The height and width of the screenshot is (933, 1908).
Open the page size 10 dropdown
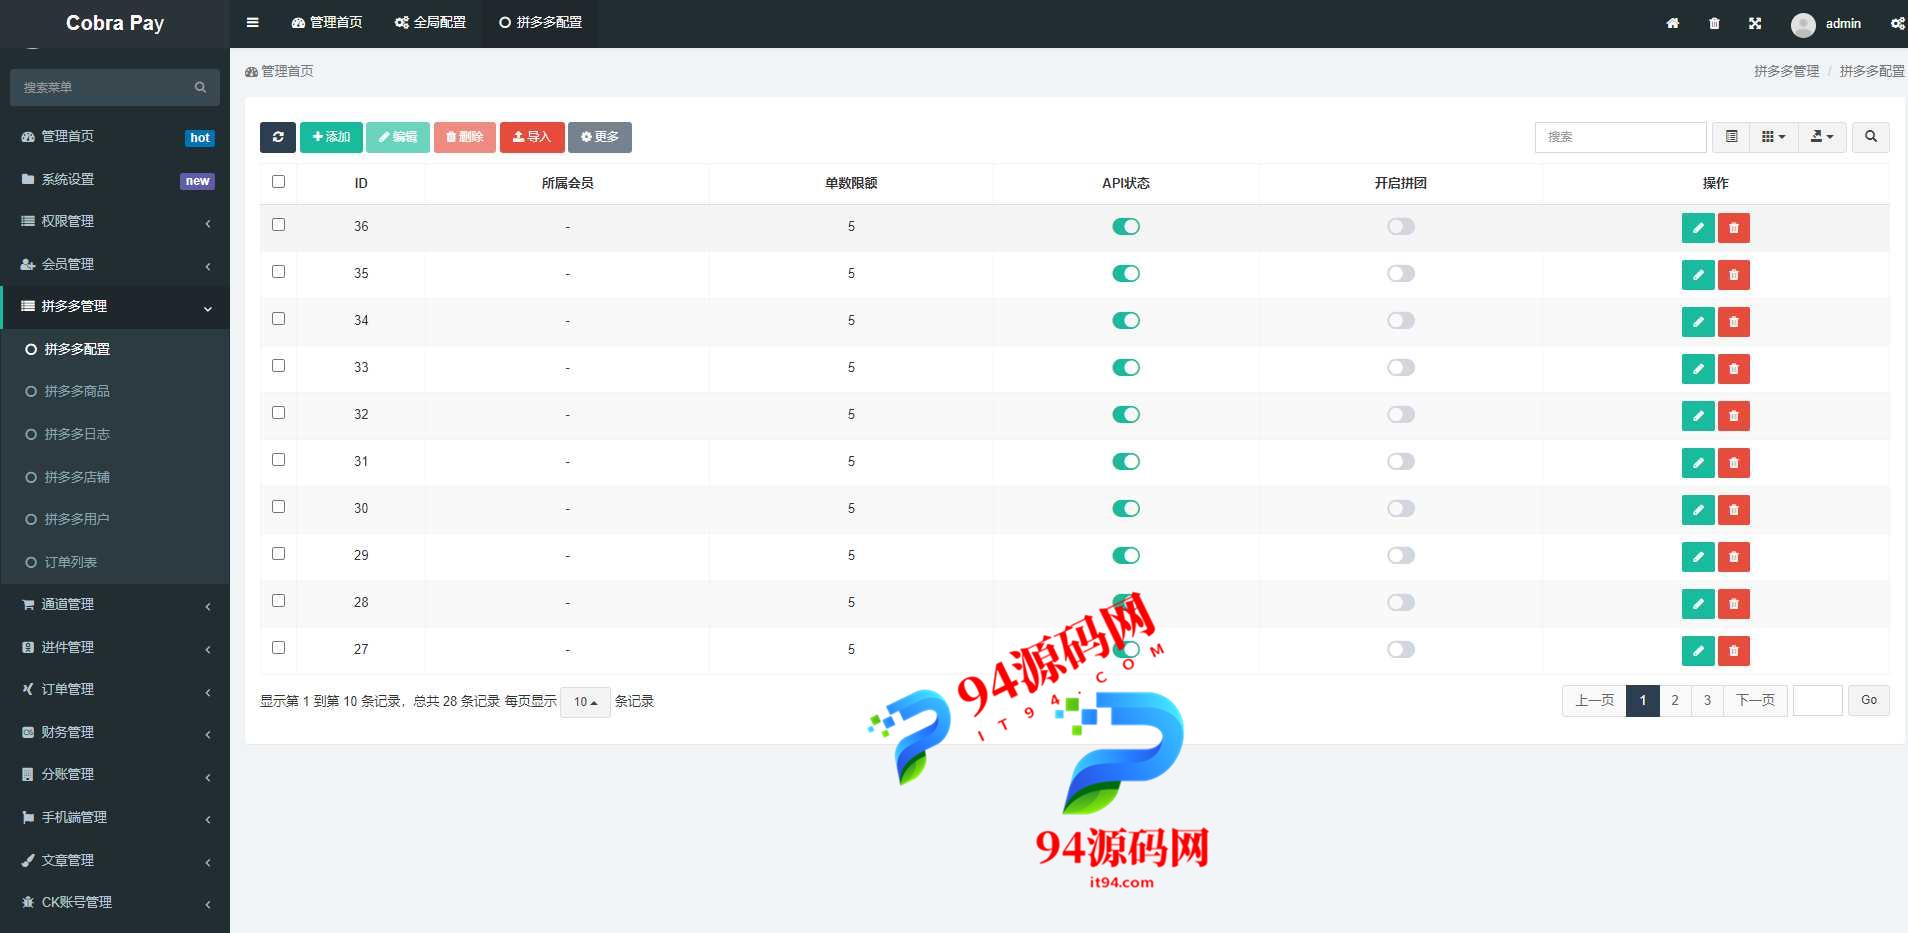pos(585,702)
